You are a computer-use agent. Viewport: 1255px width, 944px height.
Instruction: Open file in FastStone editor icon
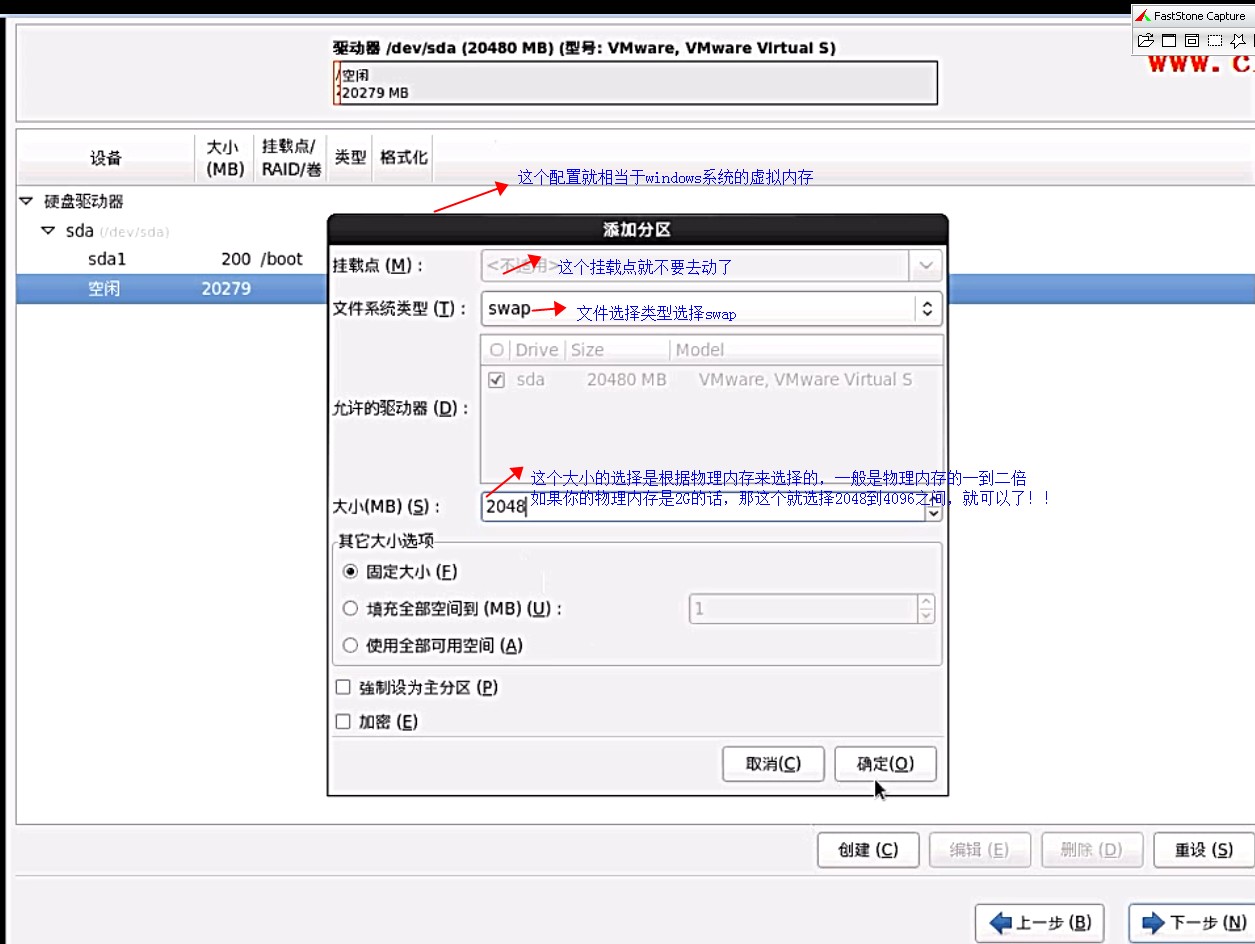click(x=1145, y=41)
